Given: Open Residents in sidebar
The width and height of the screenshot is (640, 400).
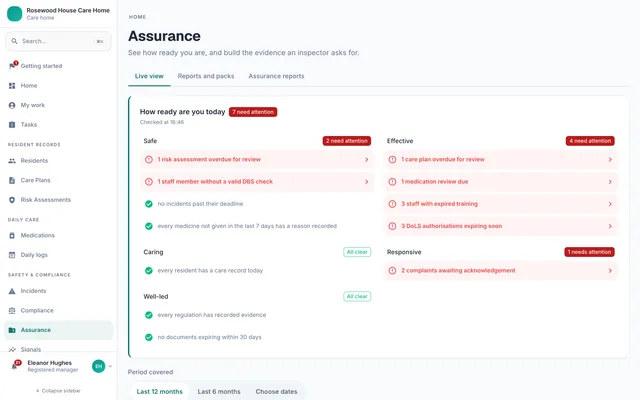Looking at the screenshot, I should (58, 161).
